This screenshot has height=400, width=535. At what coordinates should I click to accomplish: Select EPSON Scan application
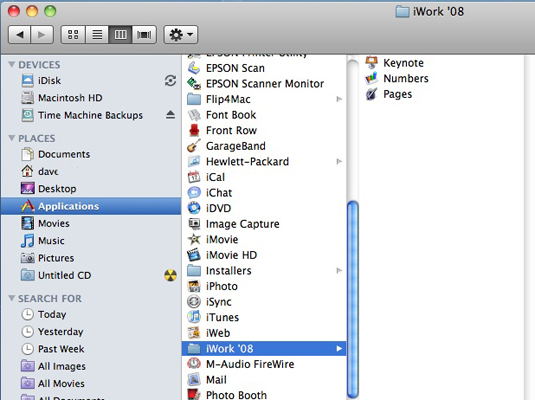264,68
